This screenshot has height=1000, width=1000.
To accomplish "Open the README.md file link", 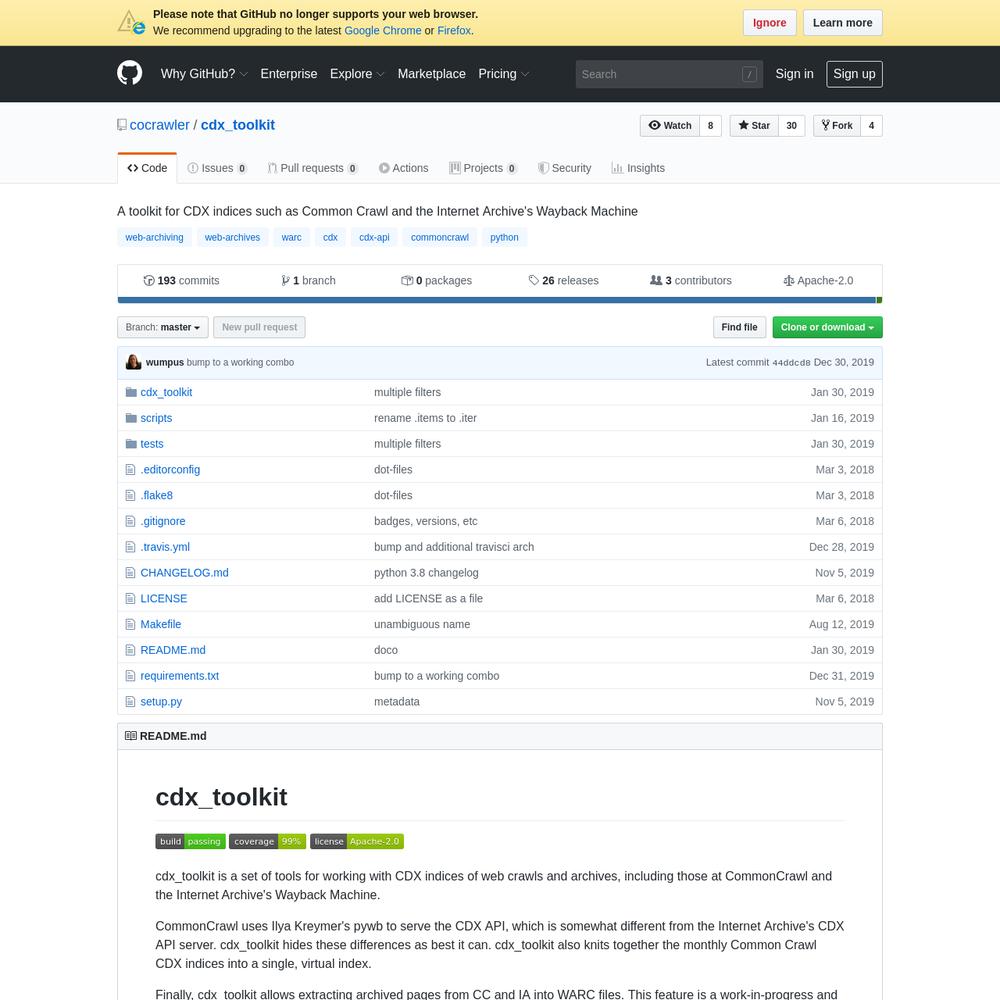I will (173, 650).
